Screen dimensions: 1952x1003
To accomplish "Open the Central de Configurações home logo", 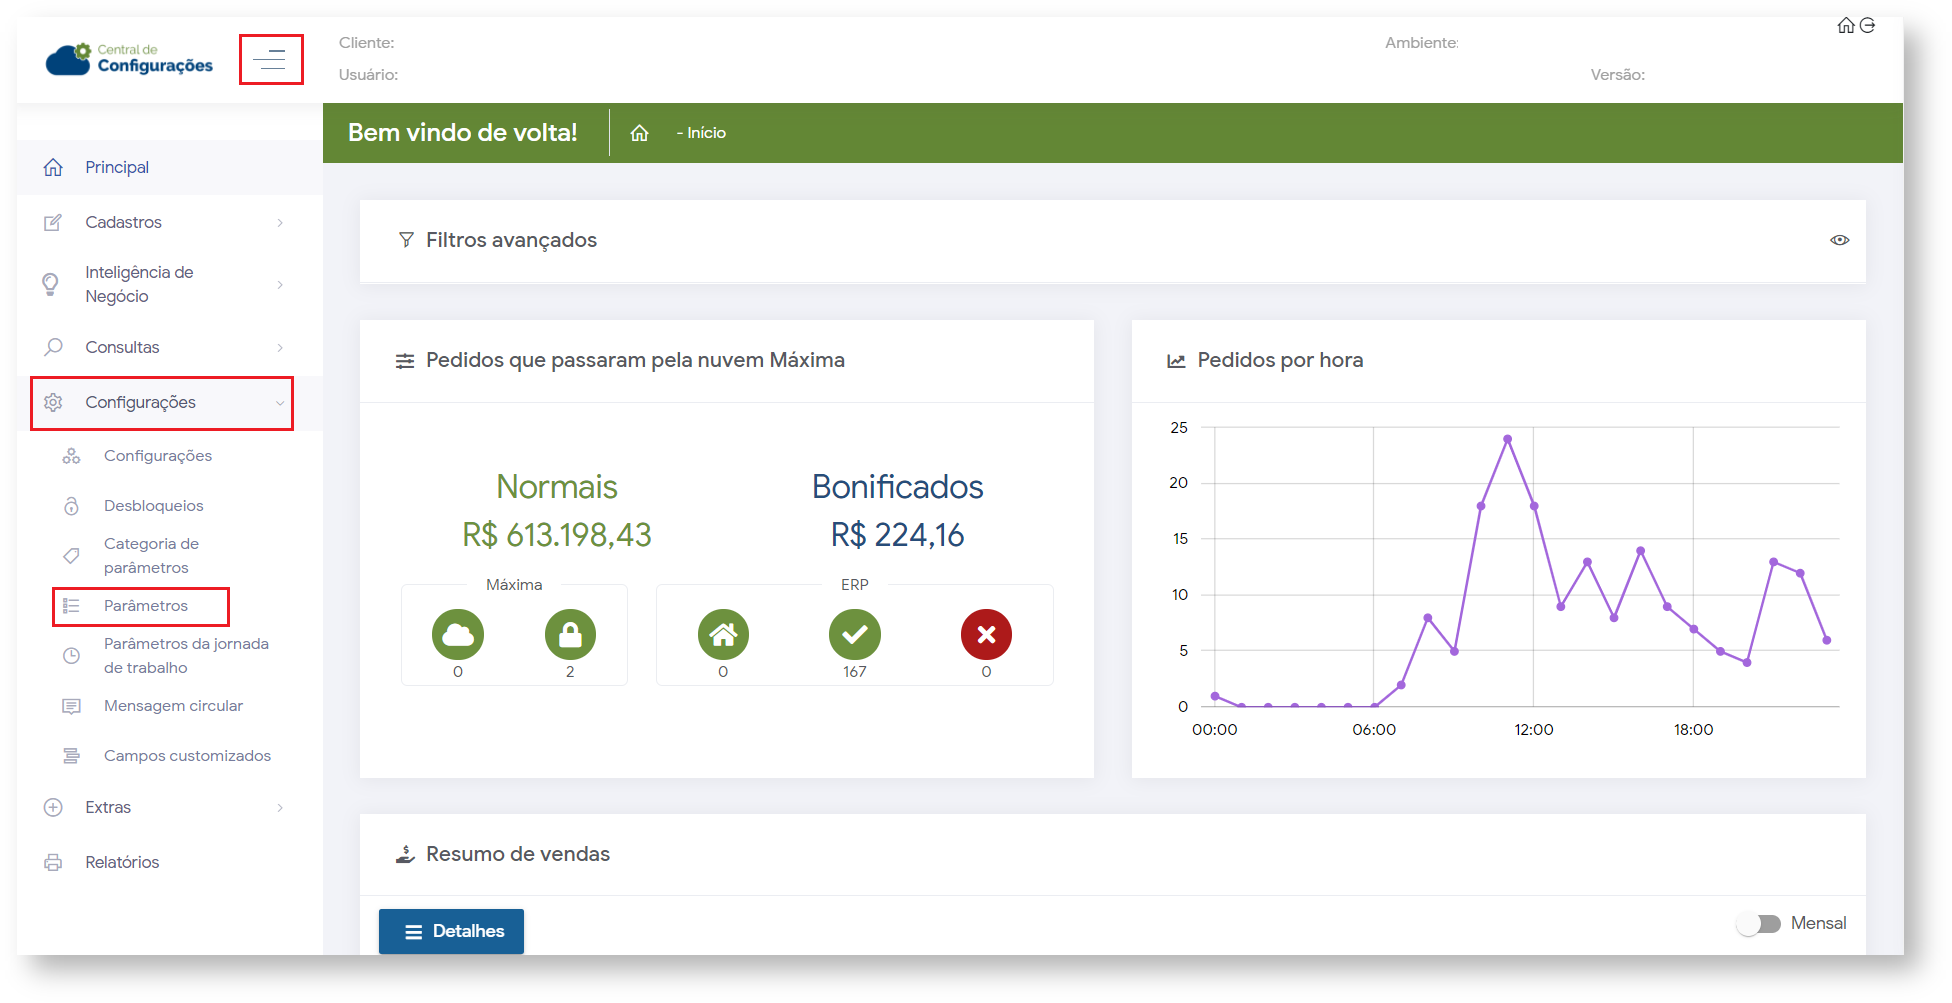I will [128, 59].
